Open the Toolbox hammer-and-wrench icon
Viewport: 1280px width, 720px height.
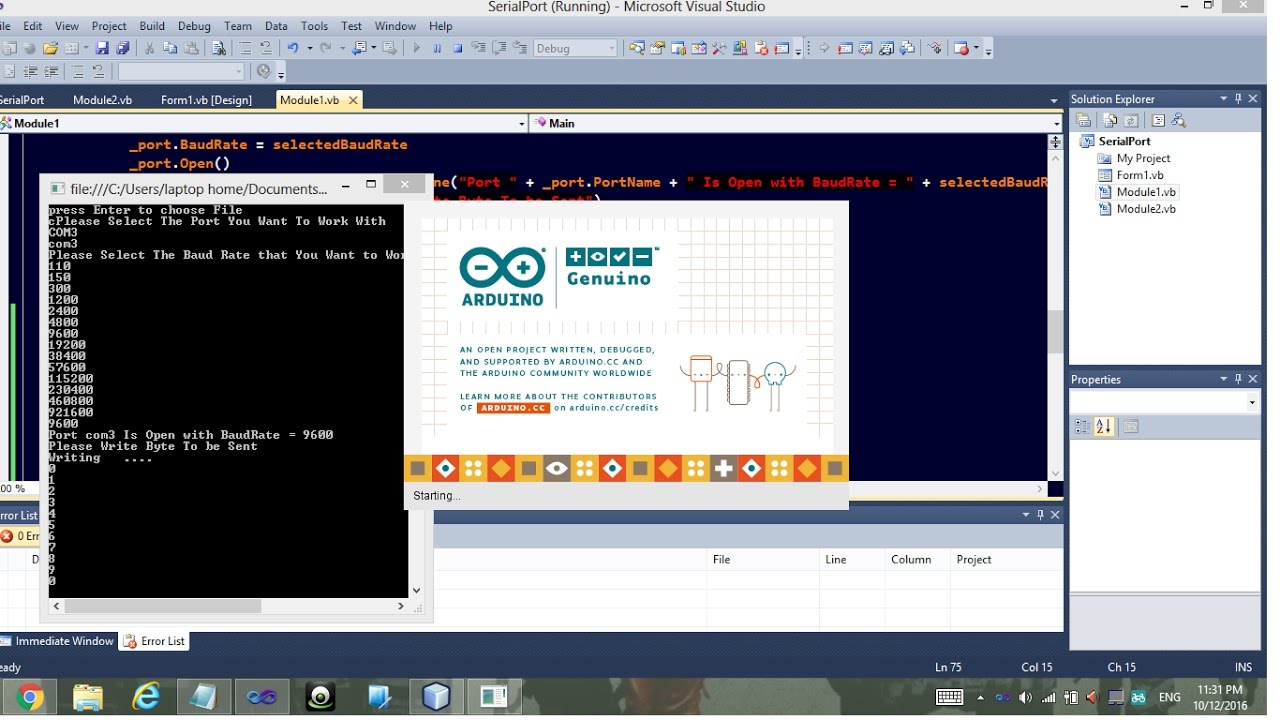[x=720, y=48]
